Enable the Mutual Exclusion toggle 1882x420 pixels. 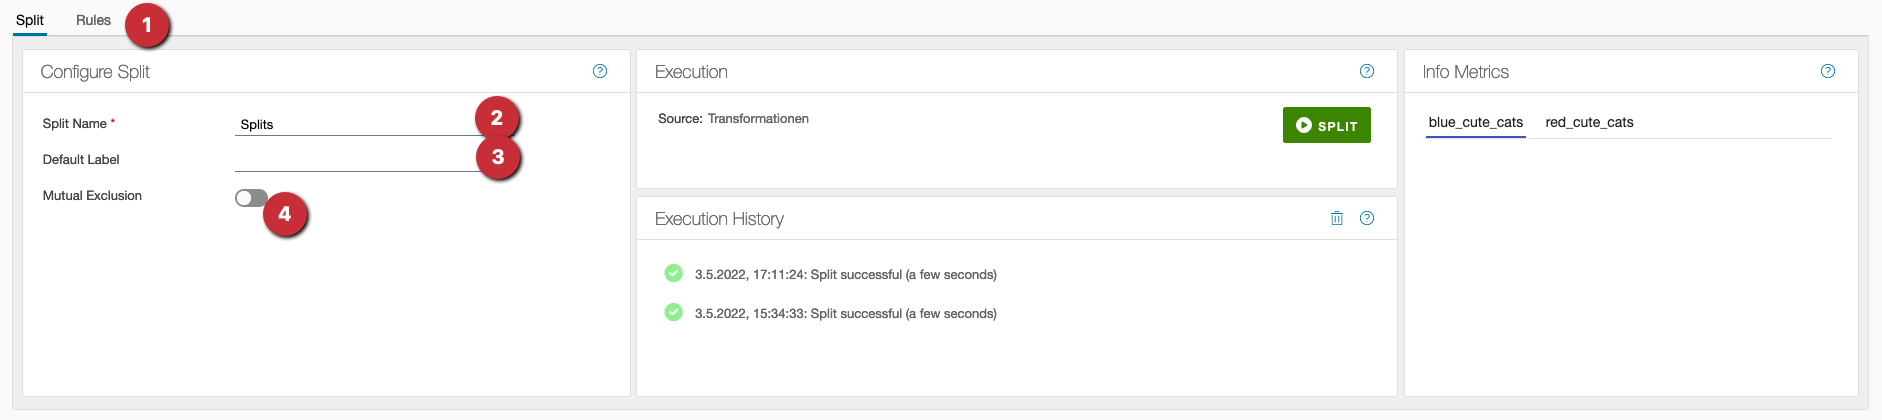point(251,198)
